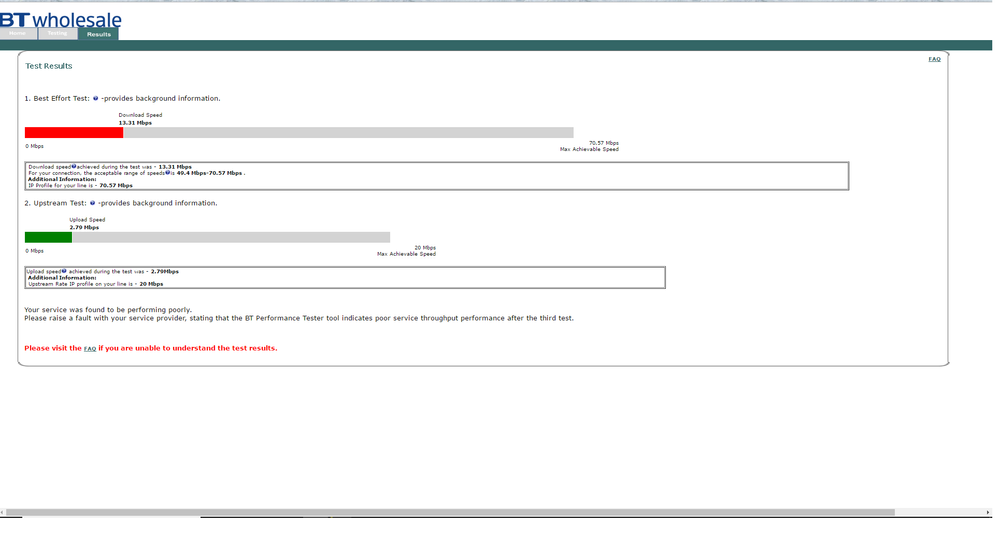Click the horizontal scrollbar thumb
Screen dimensions: 999x560
[450, 512]
